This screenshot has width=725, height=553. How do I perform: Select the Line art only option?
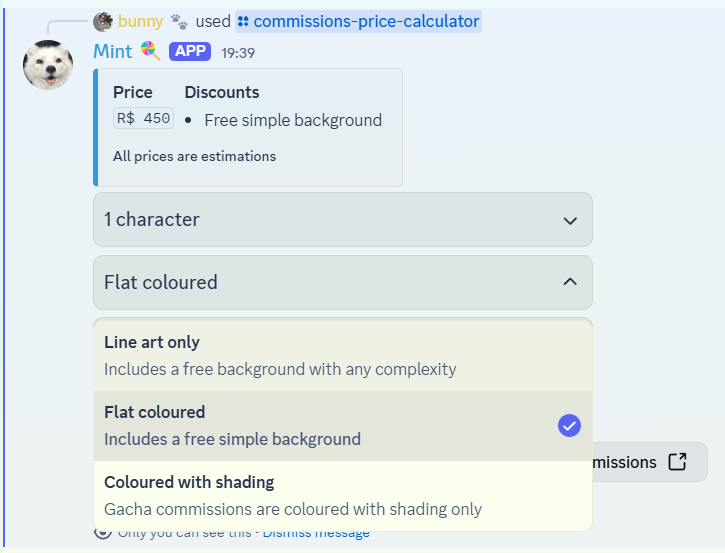tap(343, 356)
